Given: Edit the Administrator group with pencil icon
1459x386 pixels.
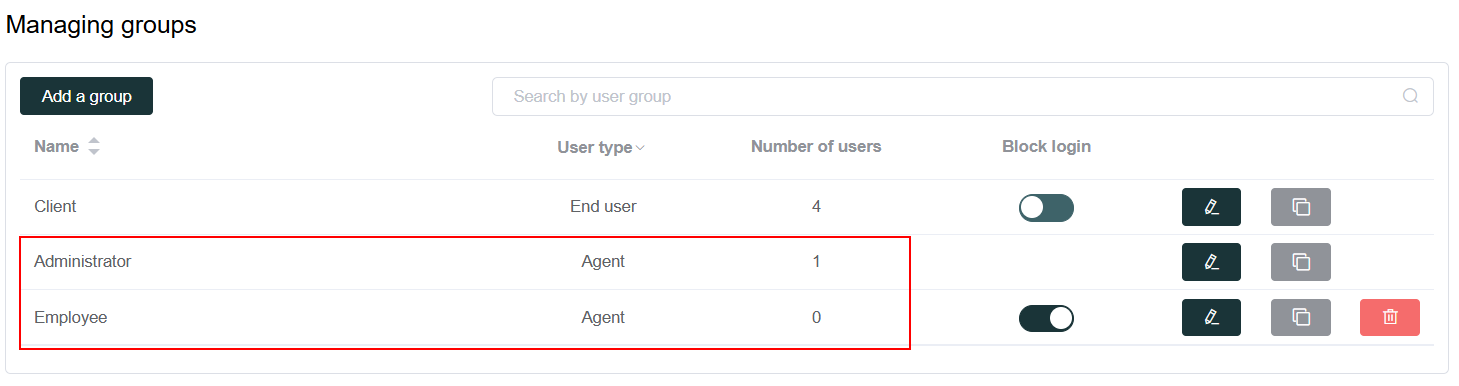Looking at the screenshot, I should tap(1211, 262).
